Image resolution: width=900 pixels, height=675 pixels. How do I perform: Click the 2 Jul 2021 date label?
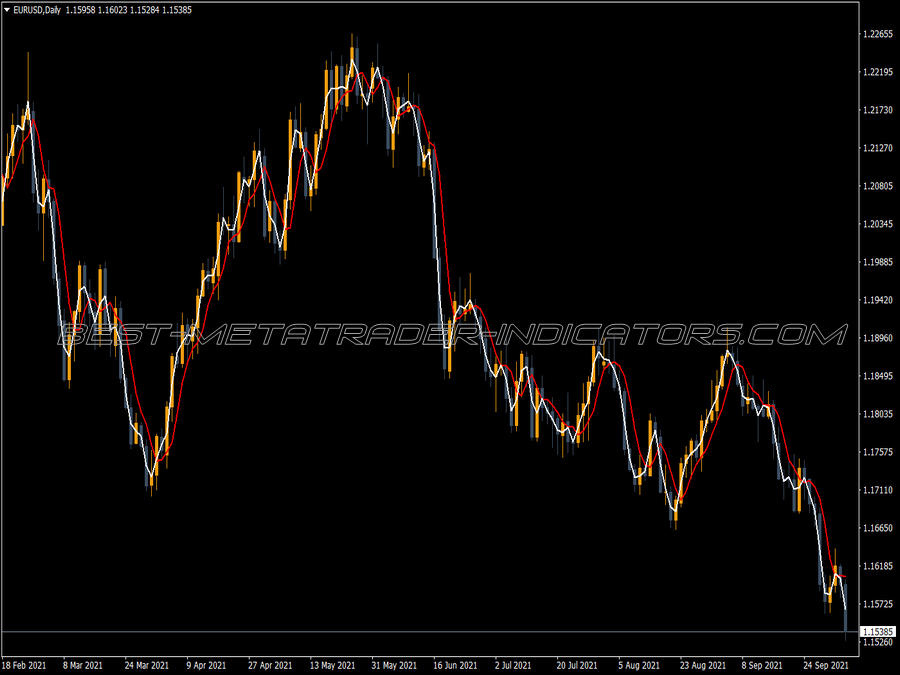click(513, 666)
